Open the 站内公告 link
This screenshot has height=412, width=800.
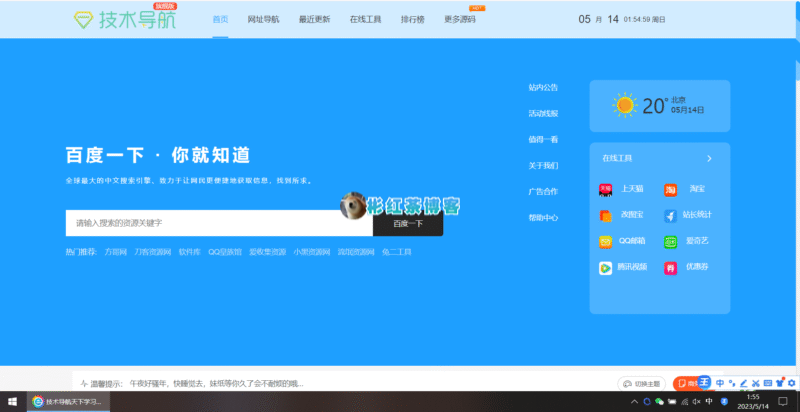point(543,88)
